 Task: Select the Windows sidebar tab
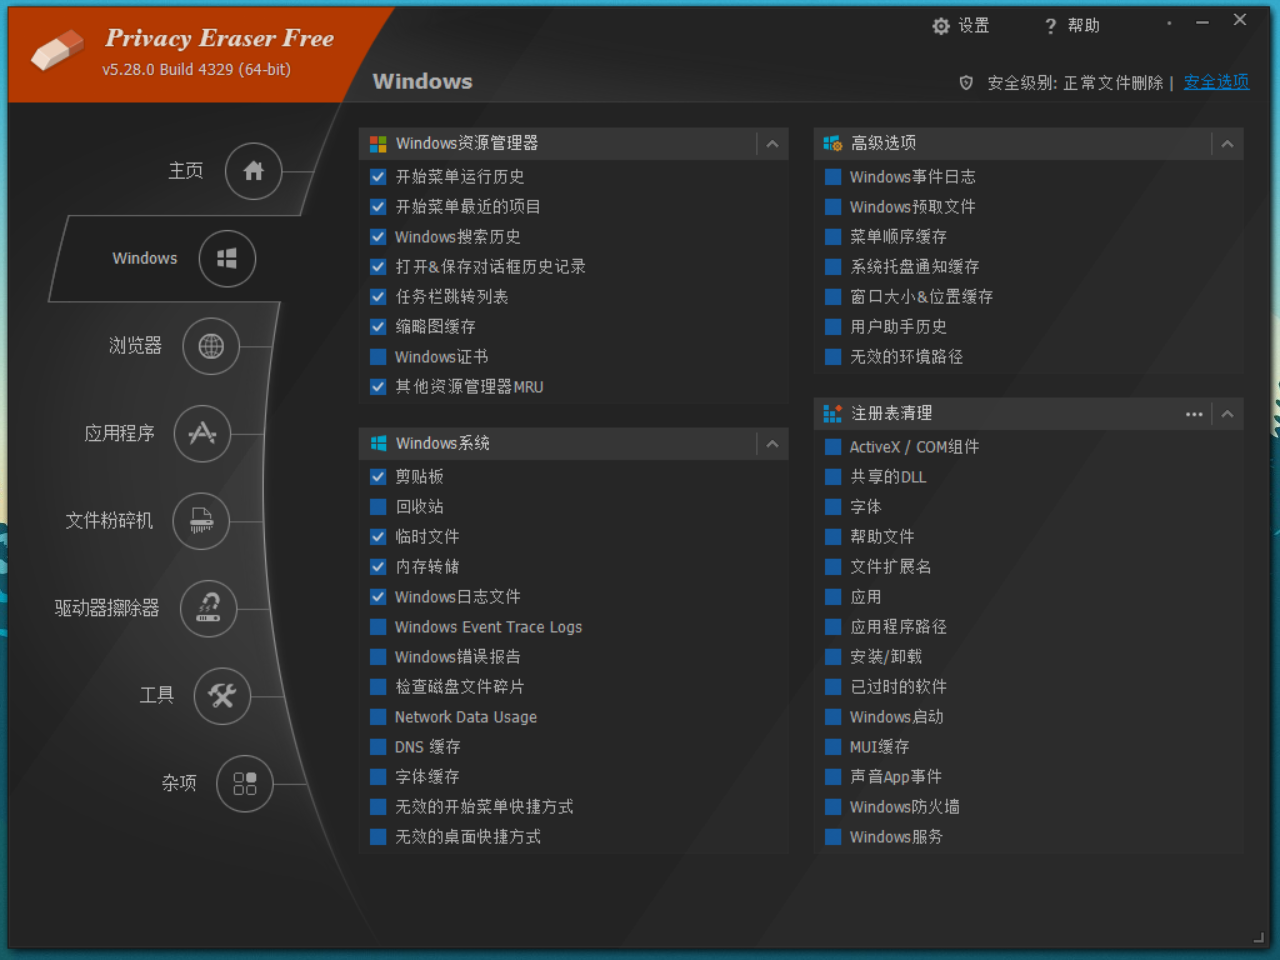pyautogui.click(x=145, y=258)
